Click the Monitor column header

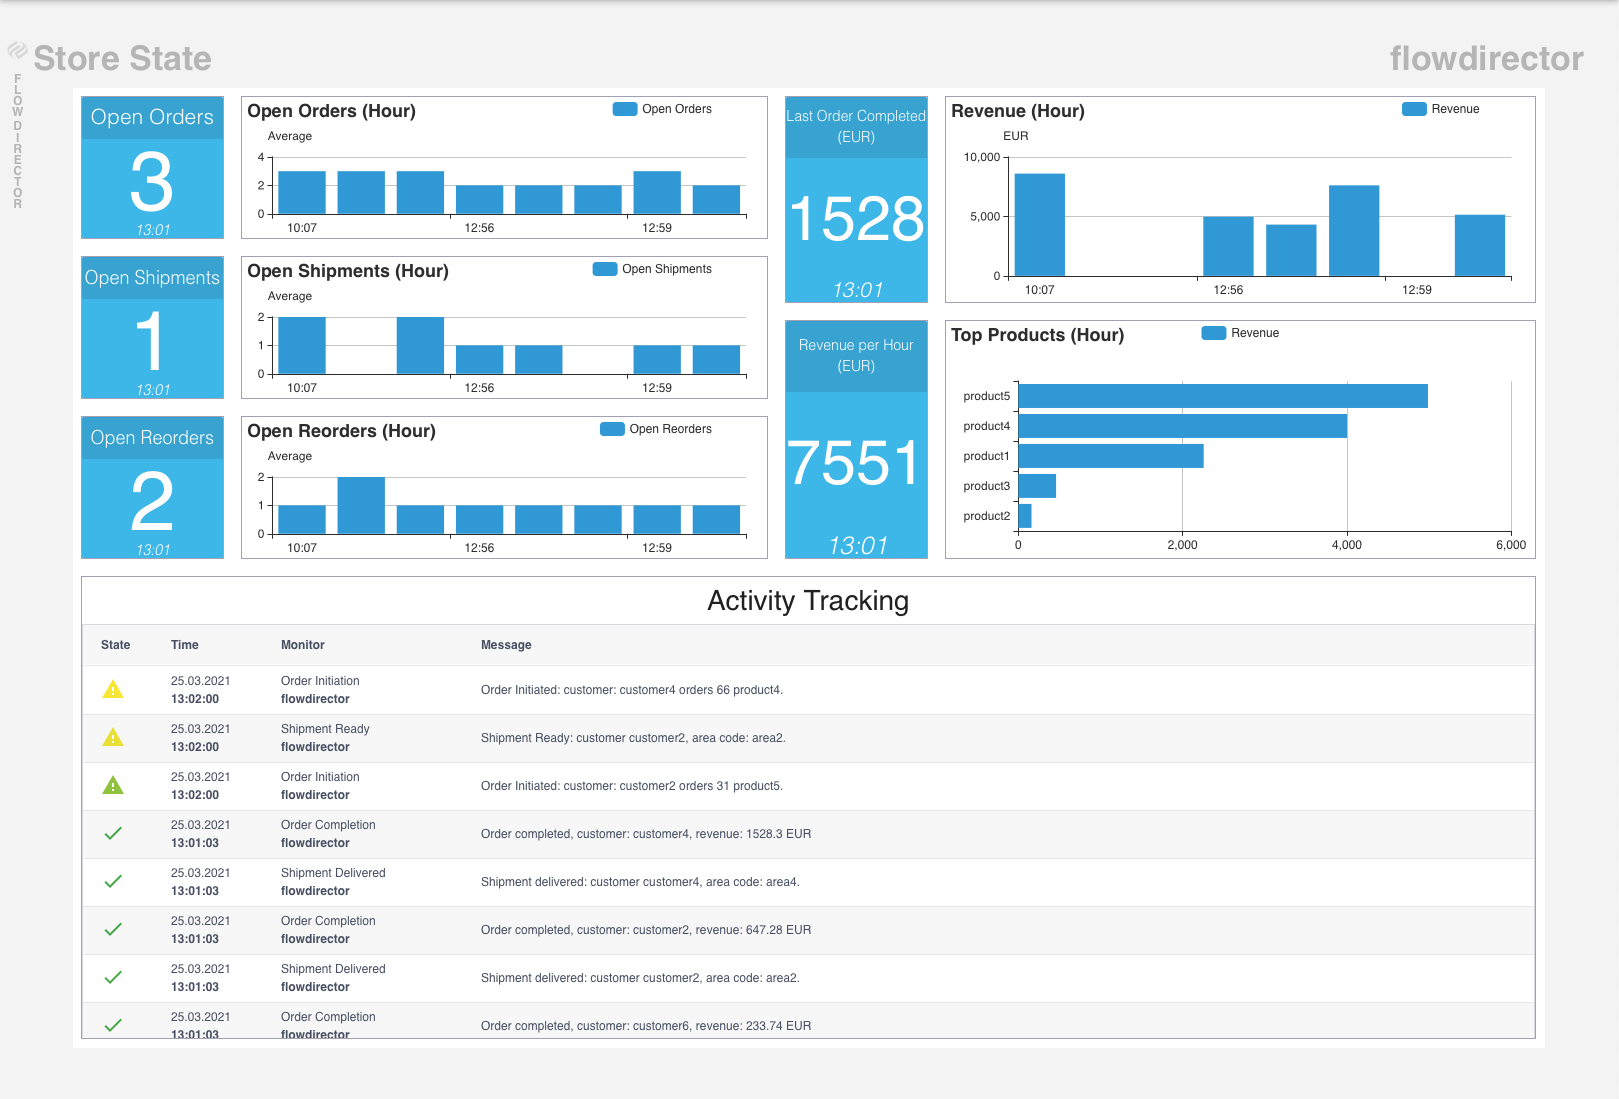(302, 645)
